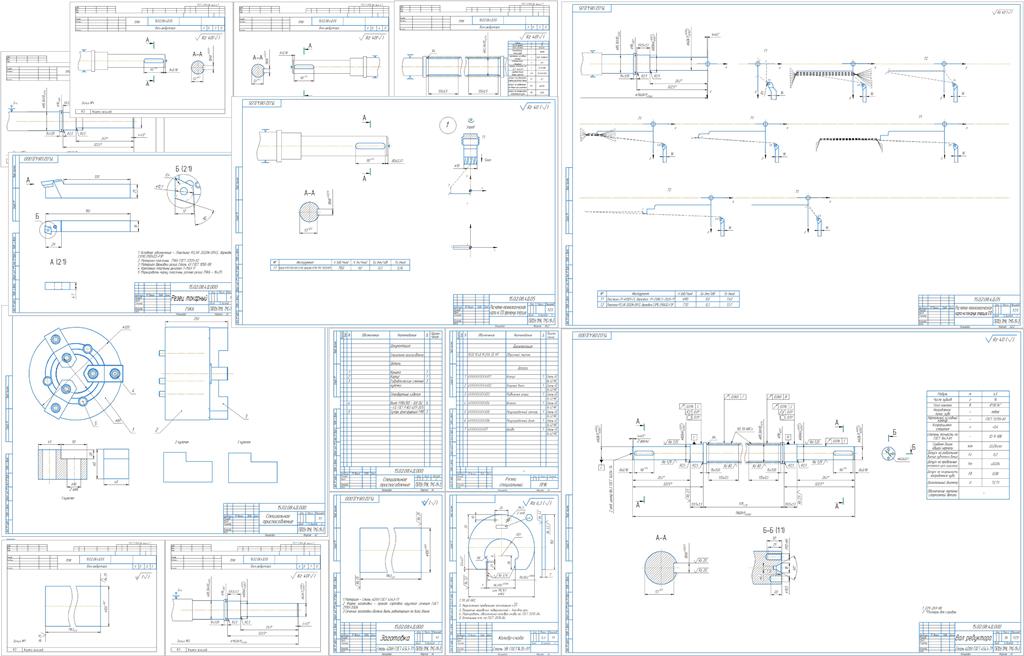Screen dimensions: 1024x656
Task: Select the 'Резец специальный' specification table
Action: coord(505,409)
